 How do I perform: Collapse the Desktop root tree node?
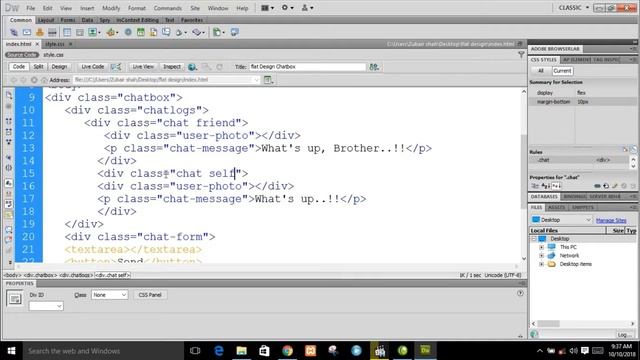(533, 238)
